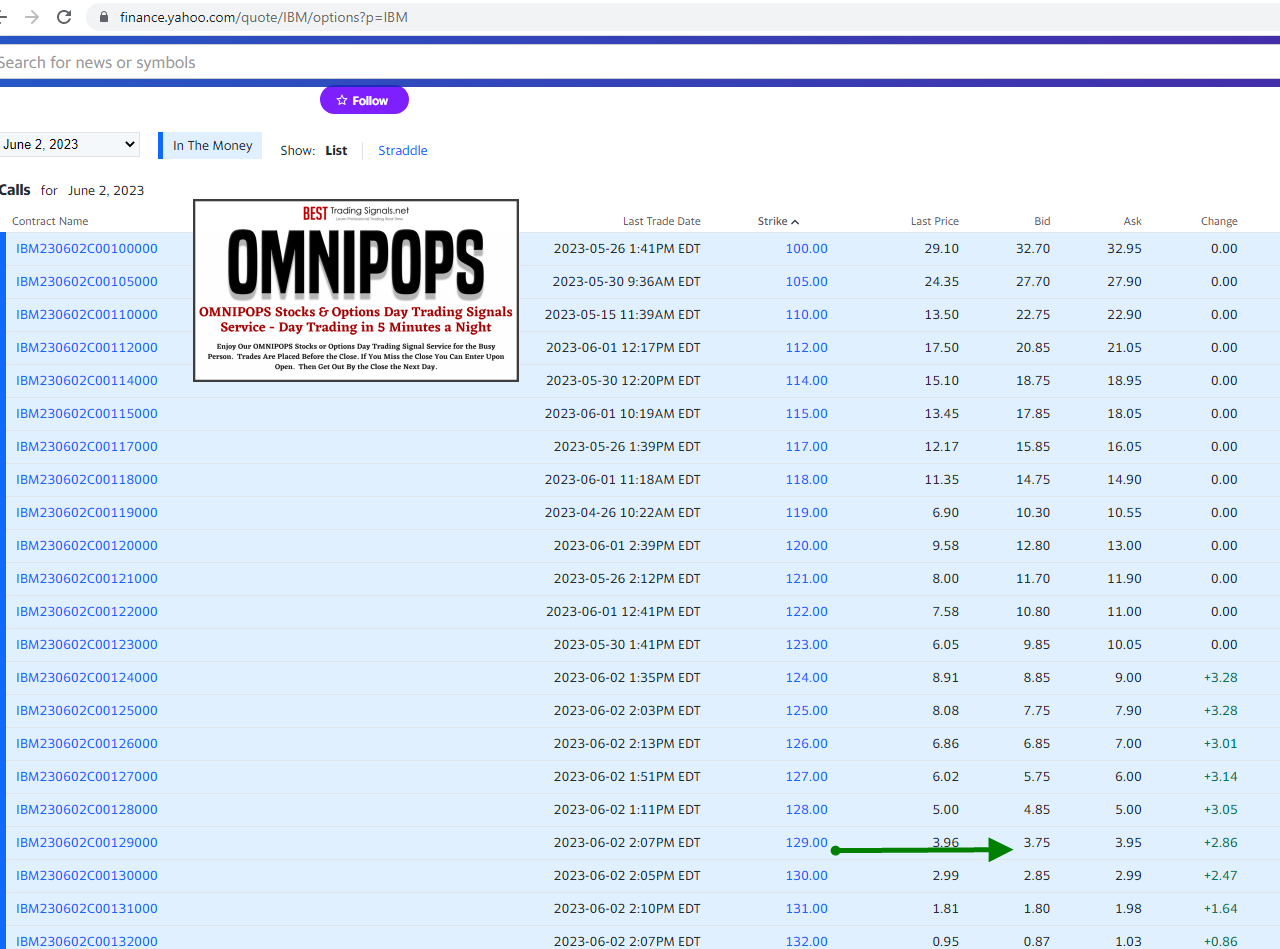Image resolution: width=1280 pixels, height=949 pixels.
Task: Click the 'Search for news or symbols' field
Action: (x=640, y=62)
